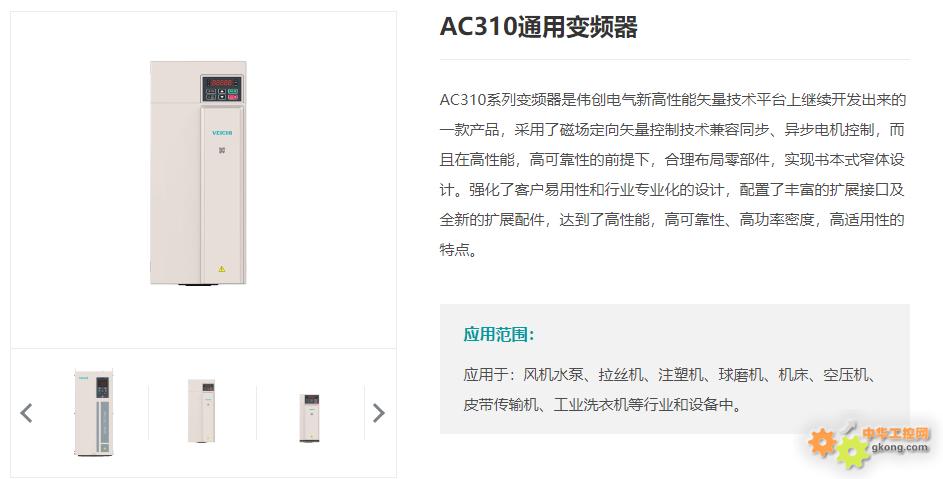Image resolution: width=943 pixels, height=479 pixels.
Task: Click the AC310系列变频器 description paragraph
Action: [672, 175]
